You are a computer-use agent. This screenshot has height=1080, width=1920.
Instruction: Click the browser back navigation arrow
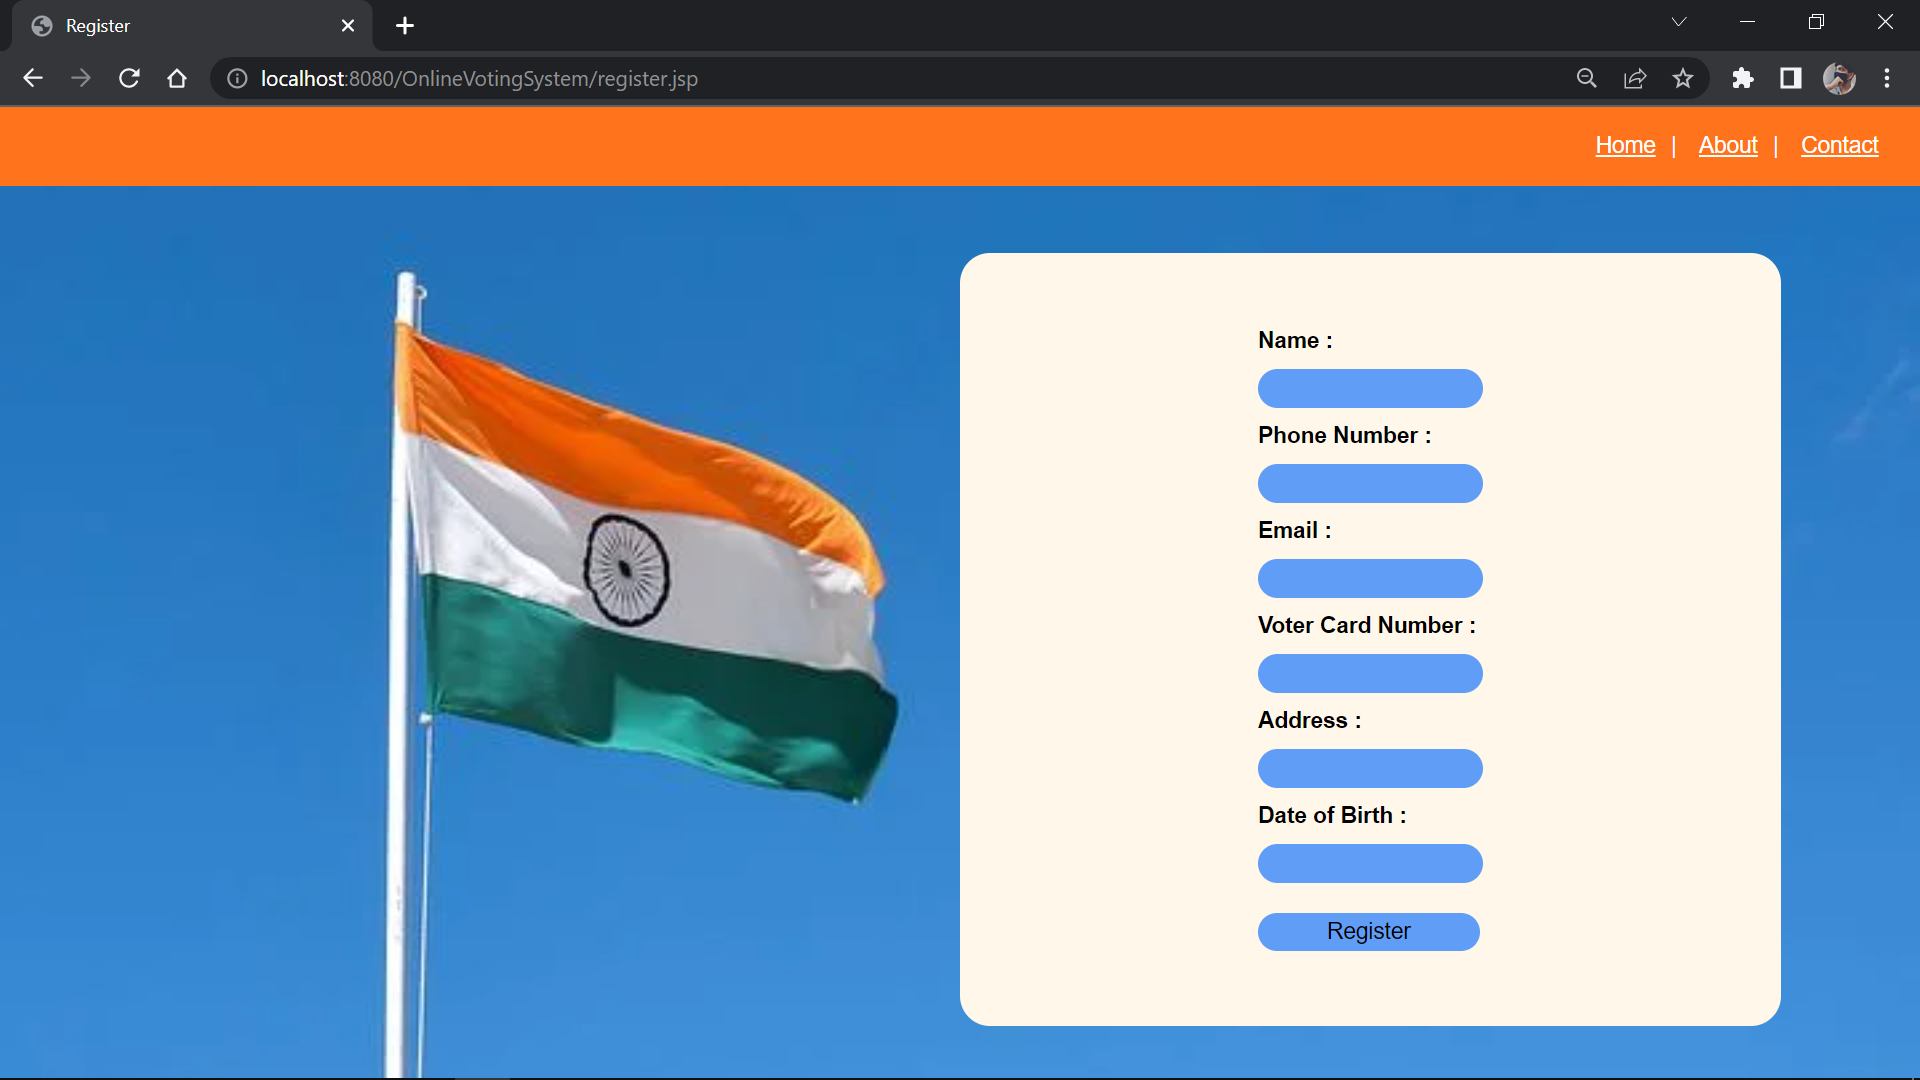(33, 78)
